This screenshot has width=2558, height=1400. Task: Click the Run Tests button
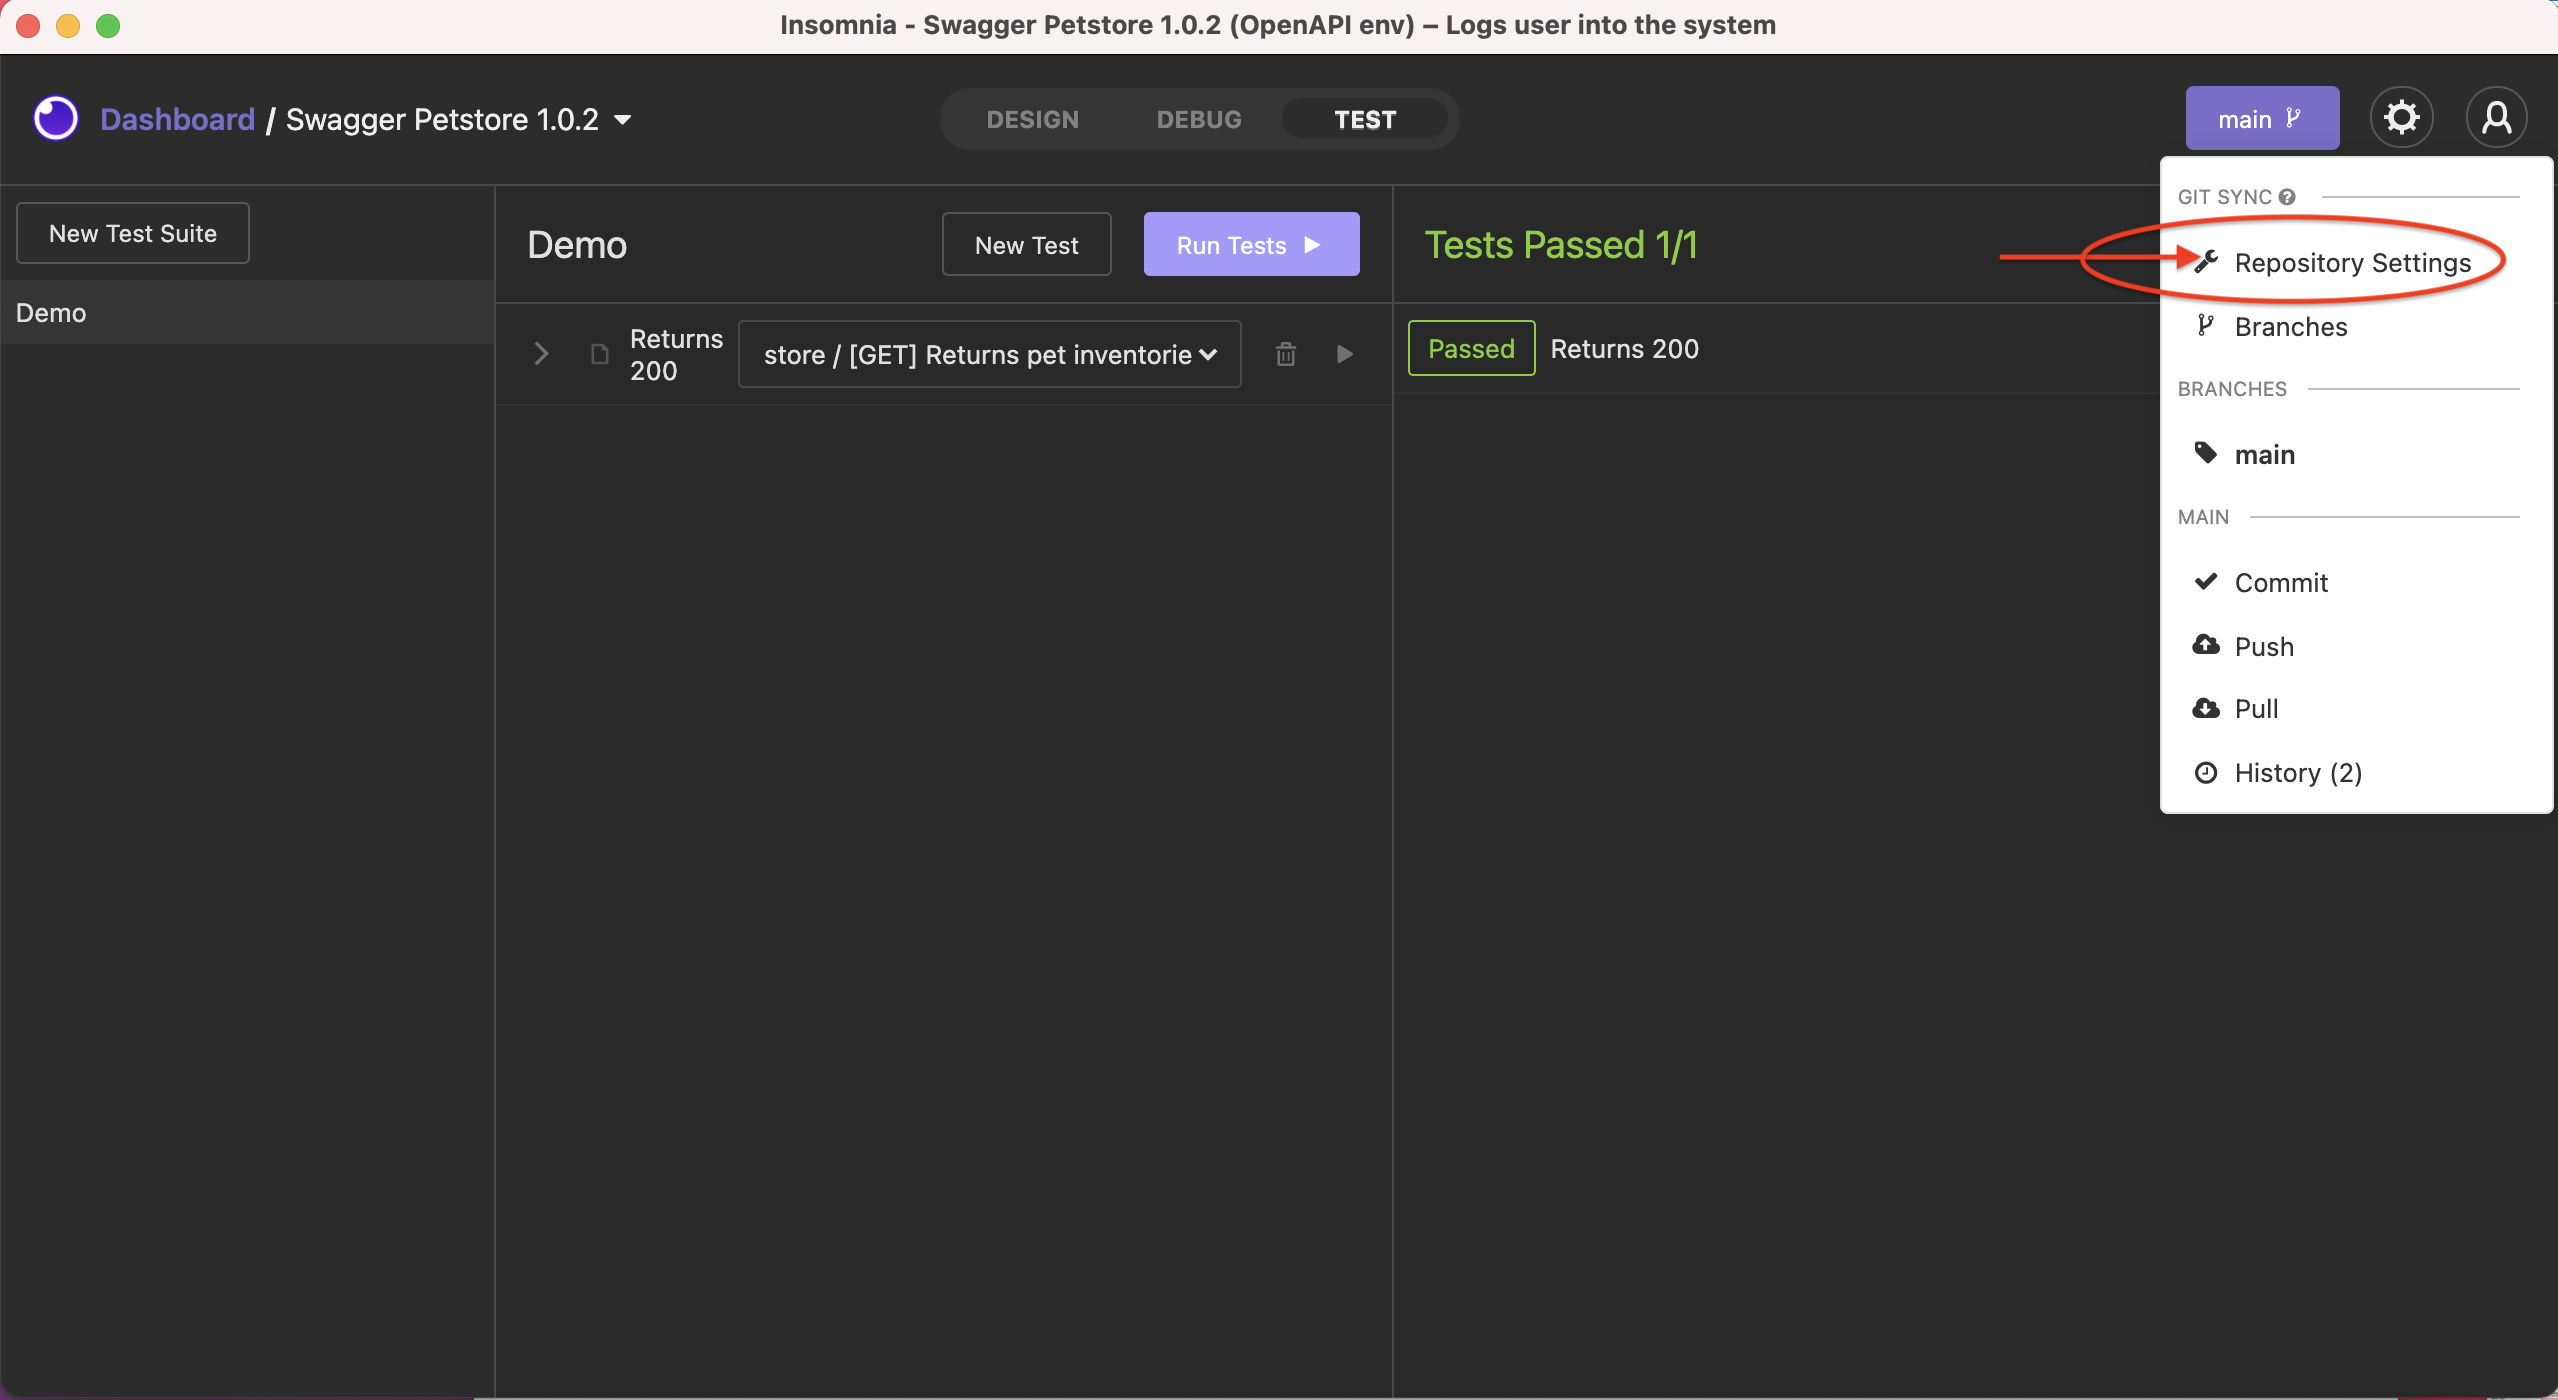point(1250,244)
